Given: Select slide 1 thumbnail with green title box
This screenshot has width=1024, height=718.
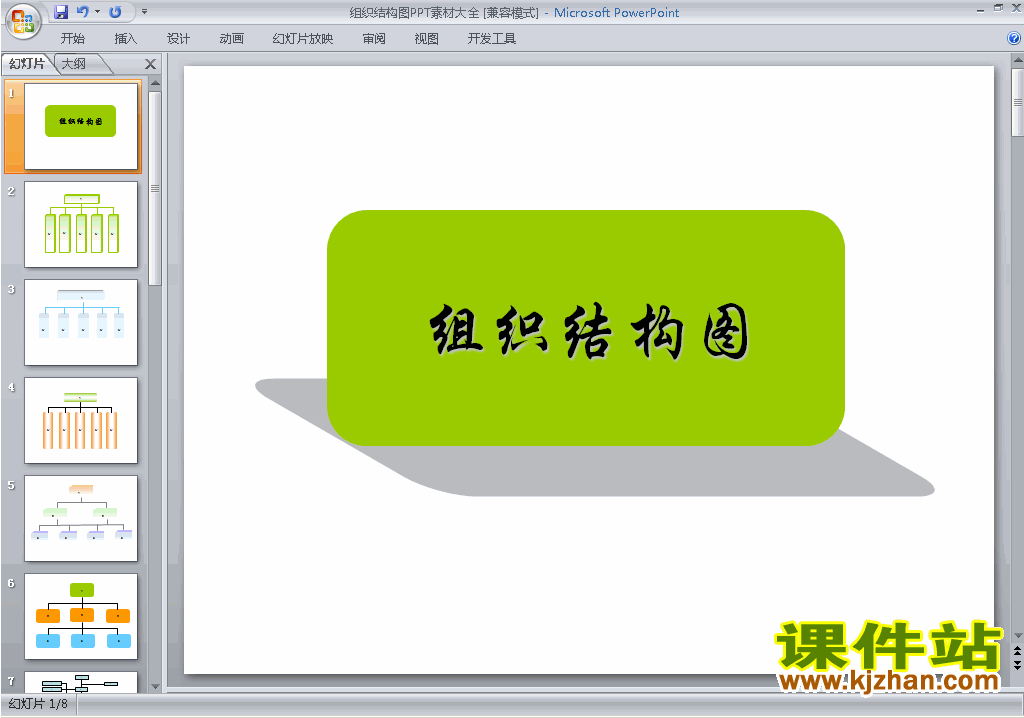Looking at the screenshot, I should [81, 126].
